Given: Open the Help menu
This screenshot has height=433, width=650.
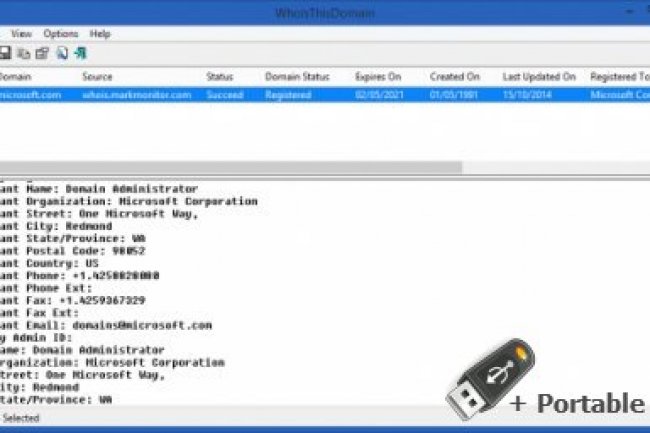Looking at the screenshot, I should [x=100, y=33].
